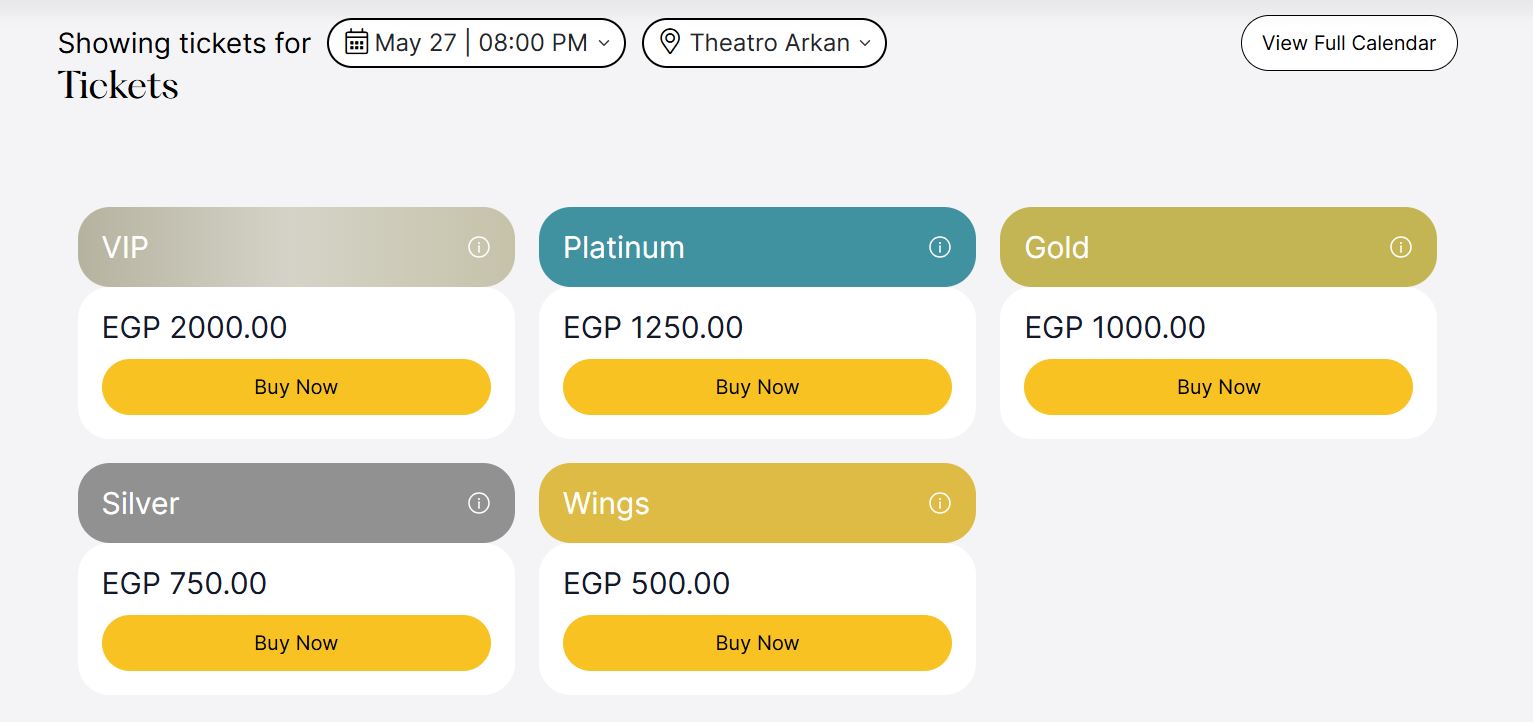
Task: View Wings ticket info icon
Action: (940, 503)
